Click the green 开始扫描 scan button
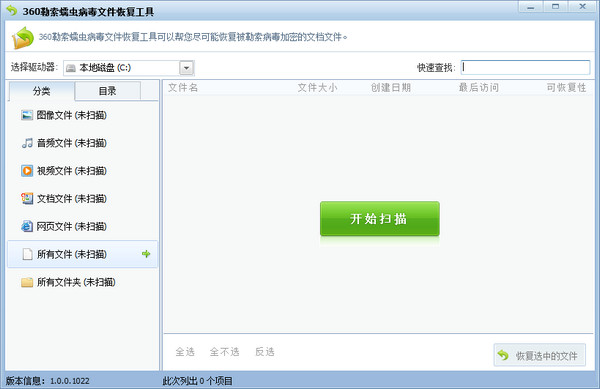This screenshot has width=600, height=389. (380, 218)
